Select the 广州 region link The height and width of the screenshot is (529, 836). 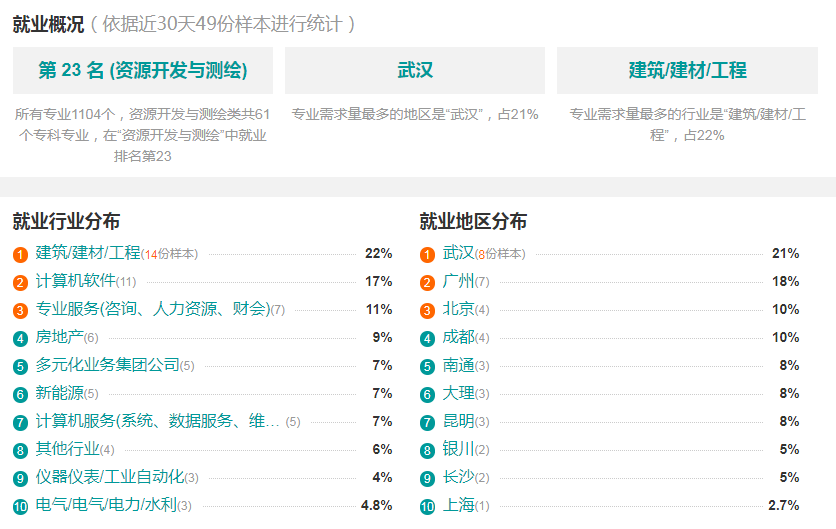click(458, 280)
